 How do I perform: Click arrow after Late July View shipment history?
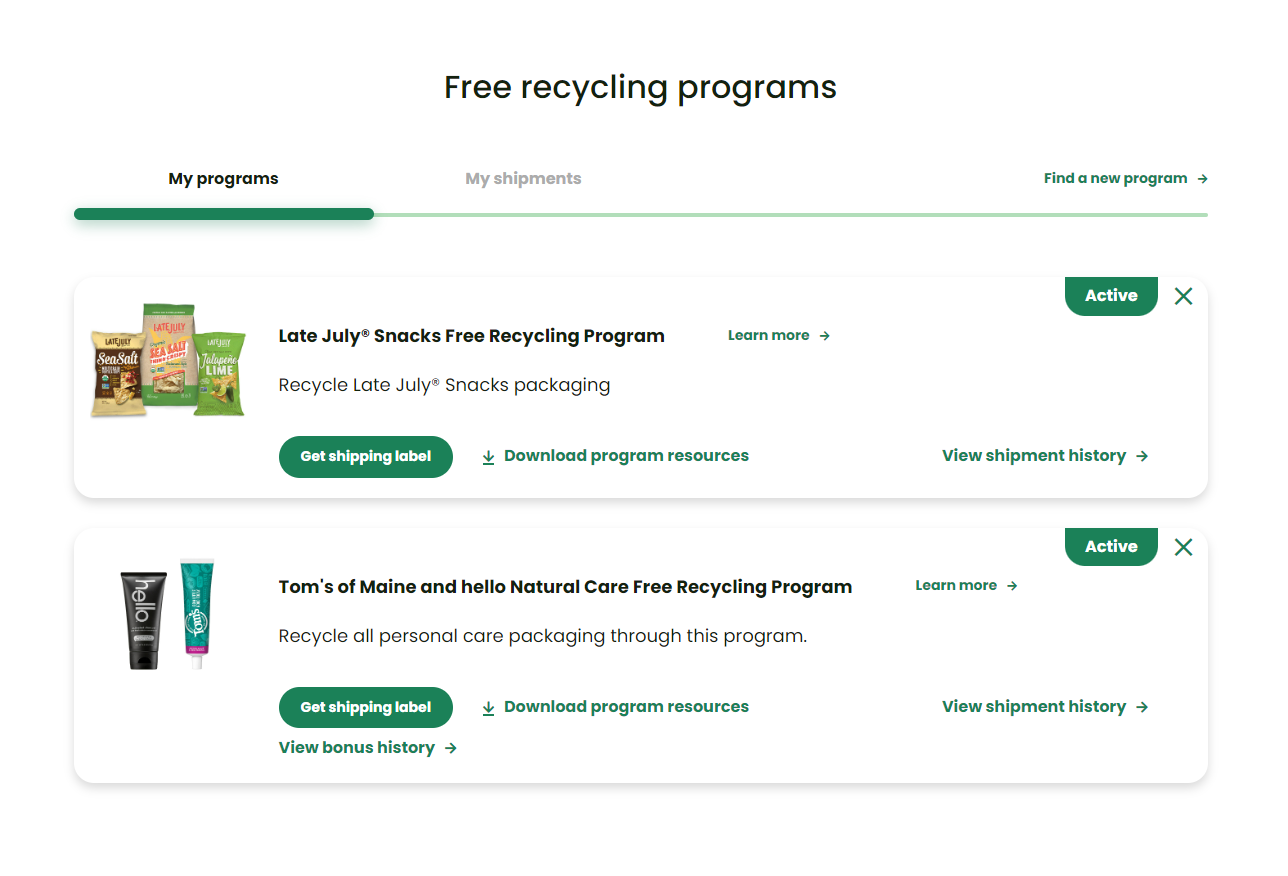coord(1142,456)
